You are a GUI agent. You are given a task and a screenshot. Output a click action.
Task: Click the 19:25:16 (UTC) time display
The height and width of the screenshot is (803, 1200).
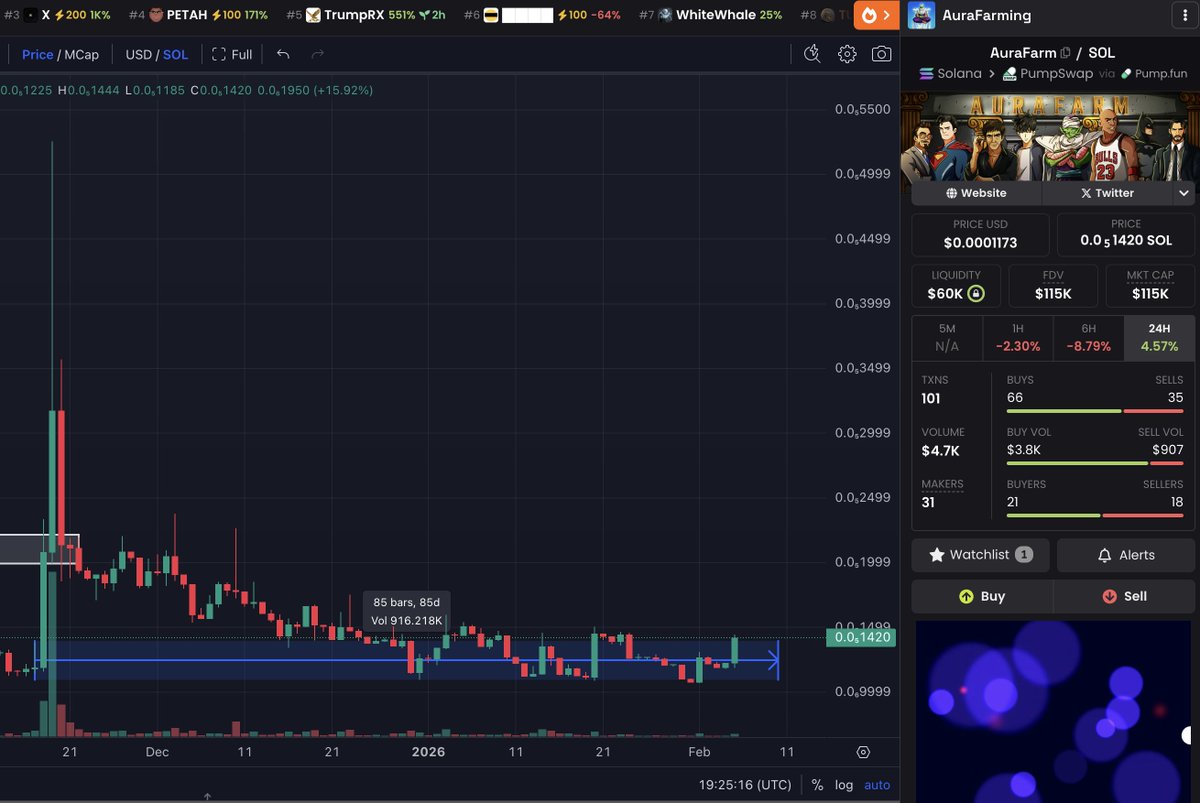(745, 785)
